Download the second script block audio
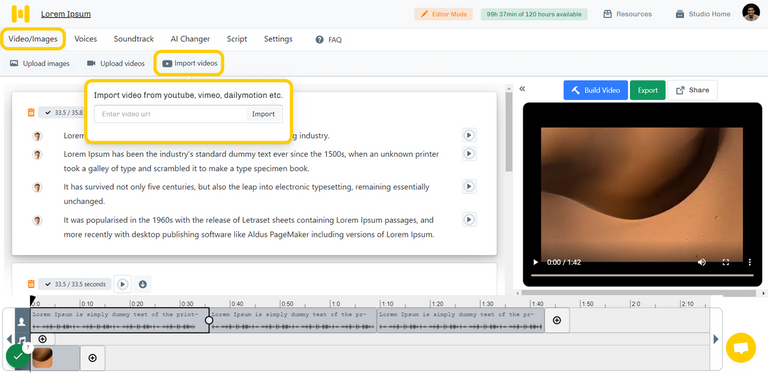768x373 pixels. coord(143,284)
